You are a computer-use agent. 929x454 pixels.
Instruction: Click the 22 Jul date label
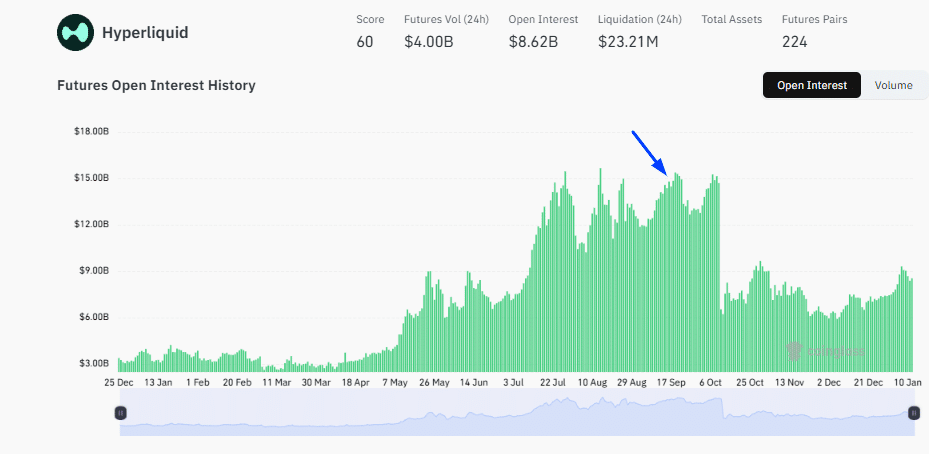[x=553, y=383]
